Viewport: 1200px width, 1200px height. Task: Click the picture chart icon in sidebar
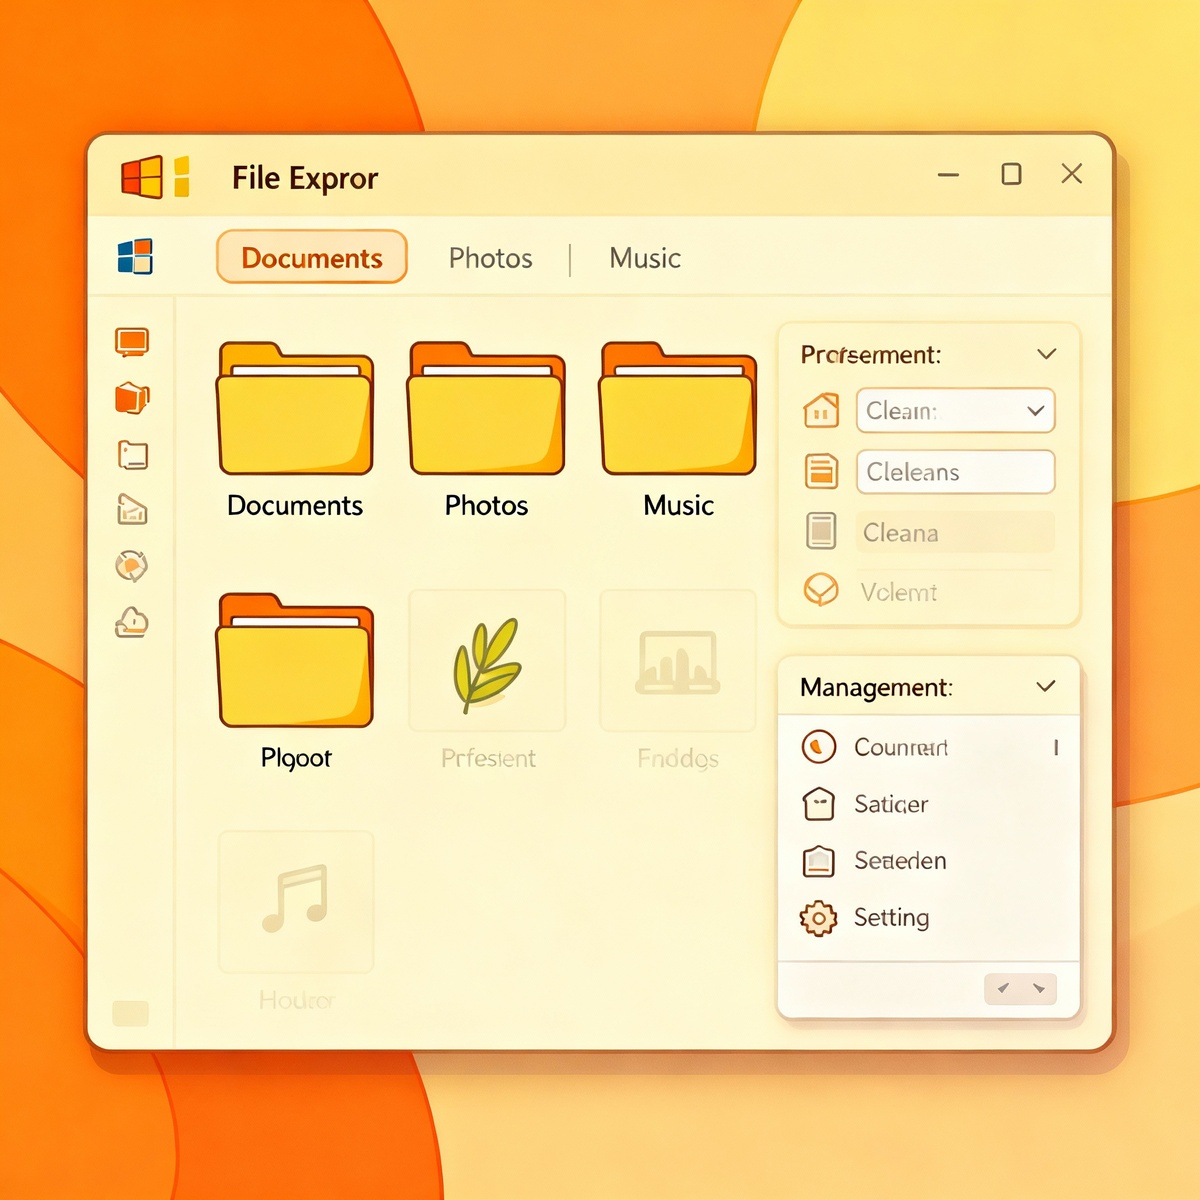(132, 510)
